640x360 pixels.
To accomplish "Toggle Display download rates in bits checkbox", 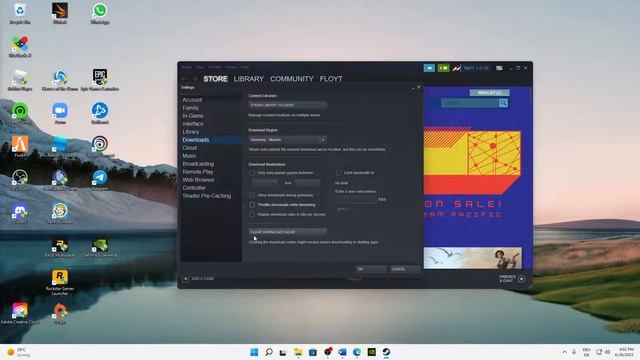I will tap(252, 214).
